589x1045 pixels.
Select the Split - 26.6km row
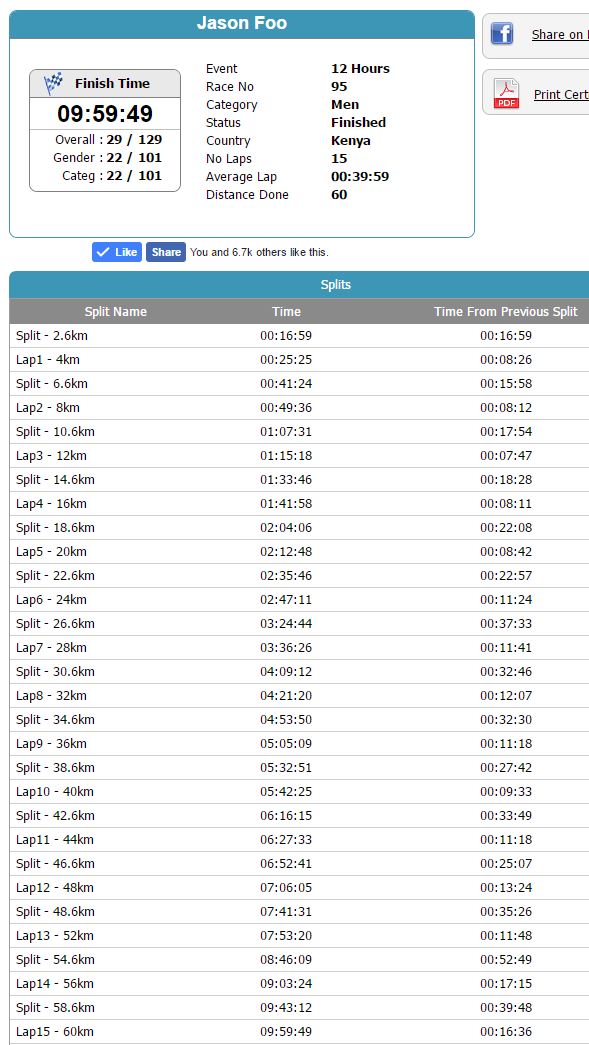(x=299, y=624)
